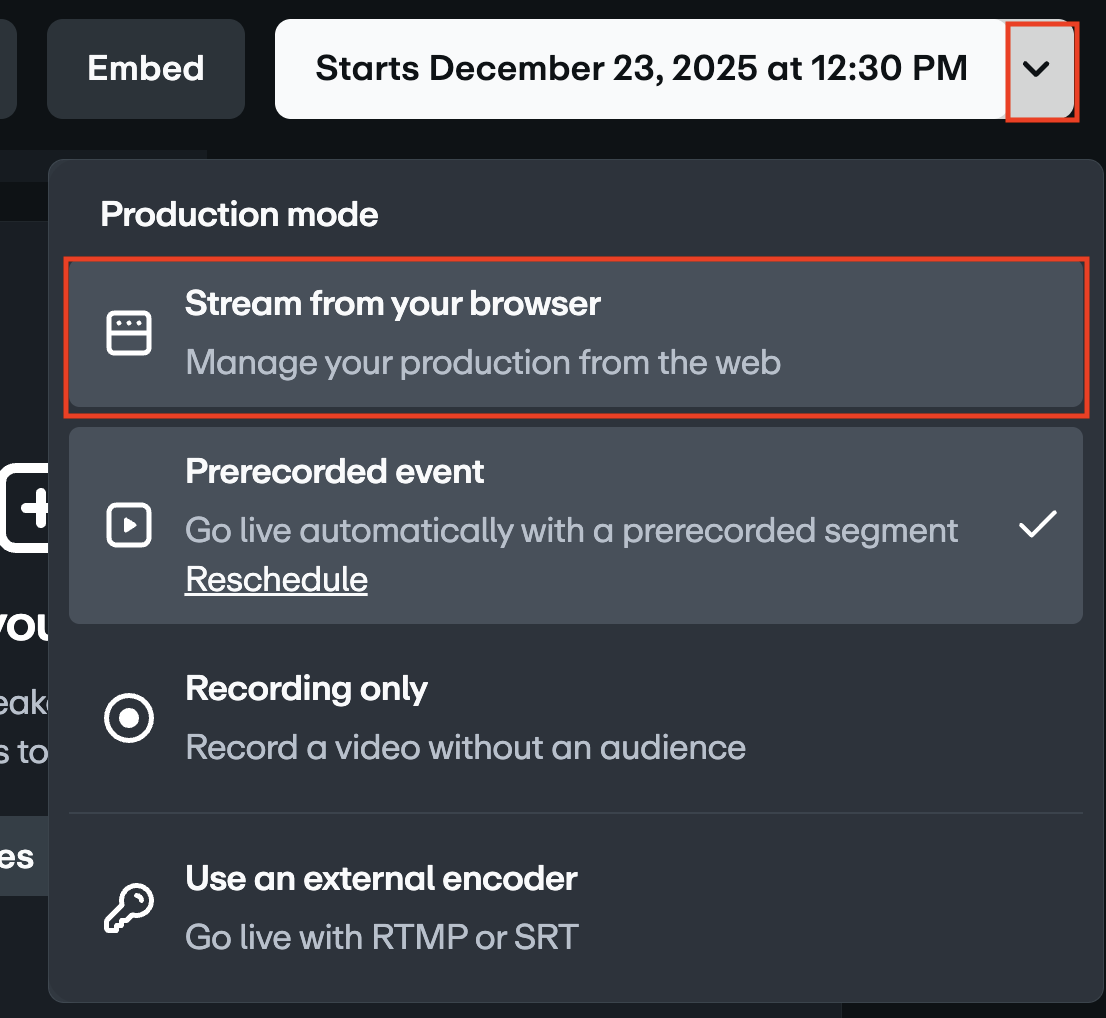The height and width of the screenshot is (1018, 1106).
Task: Collapse the Production mode dropdown
Action: click(x=1040, y=69)
